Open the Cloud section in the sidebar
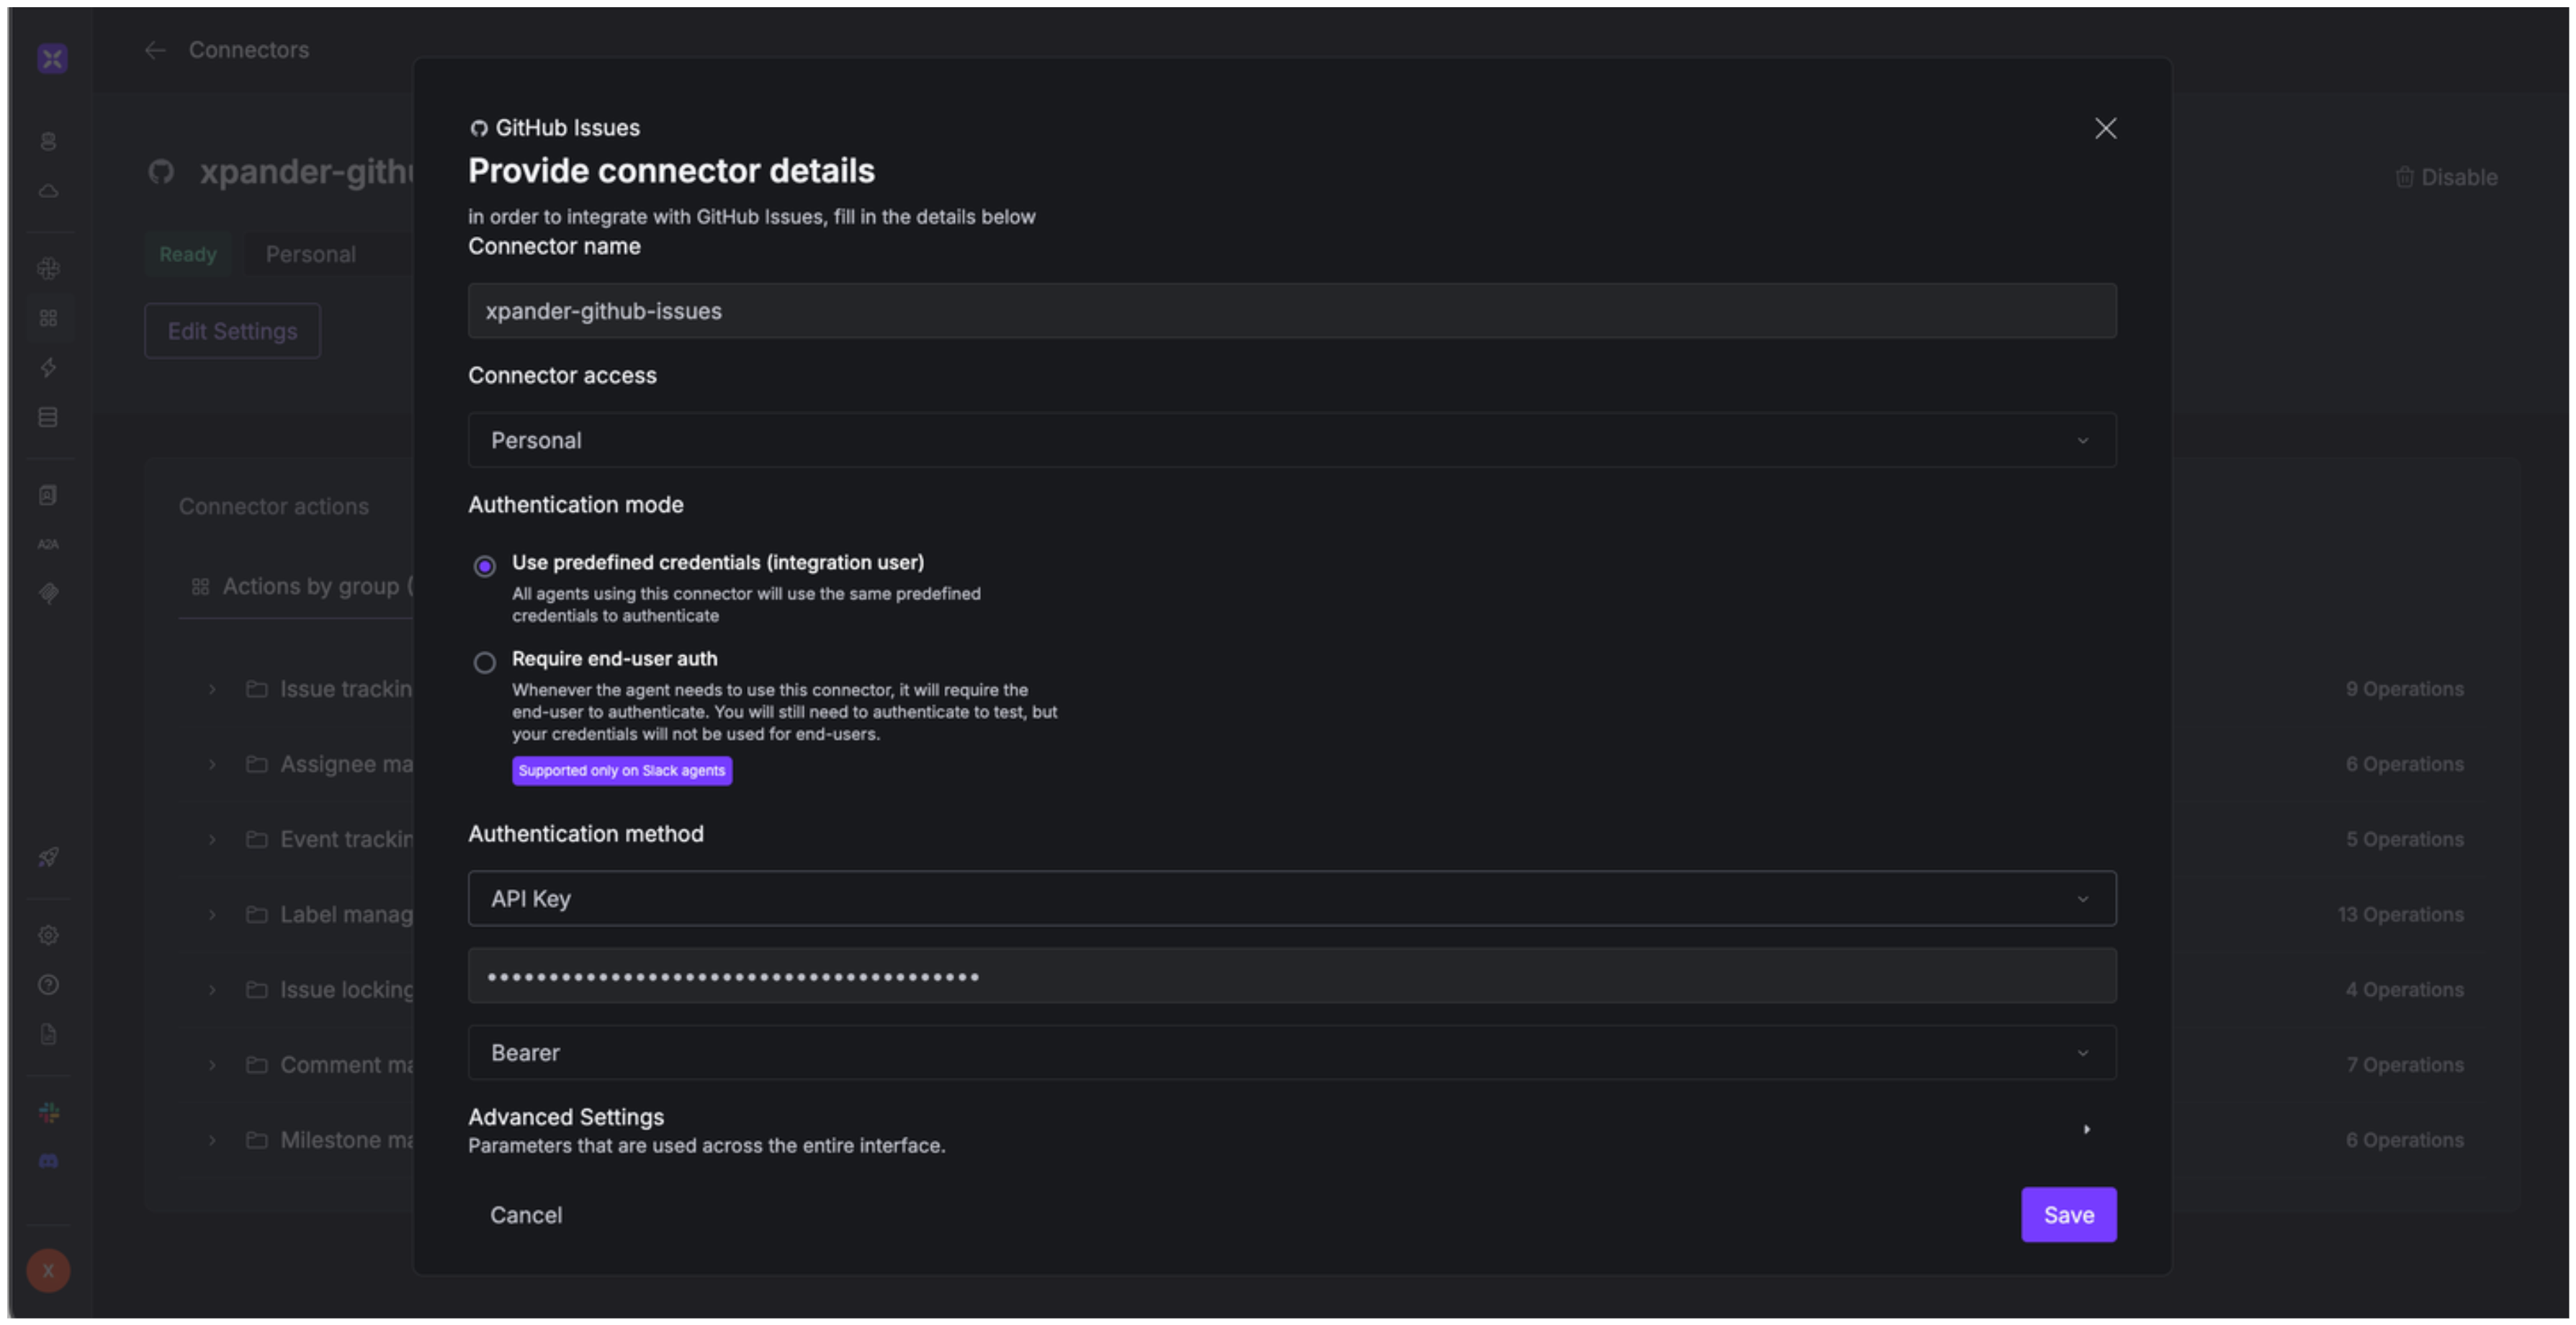The image size is (2576, 1325). 48,190
